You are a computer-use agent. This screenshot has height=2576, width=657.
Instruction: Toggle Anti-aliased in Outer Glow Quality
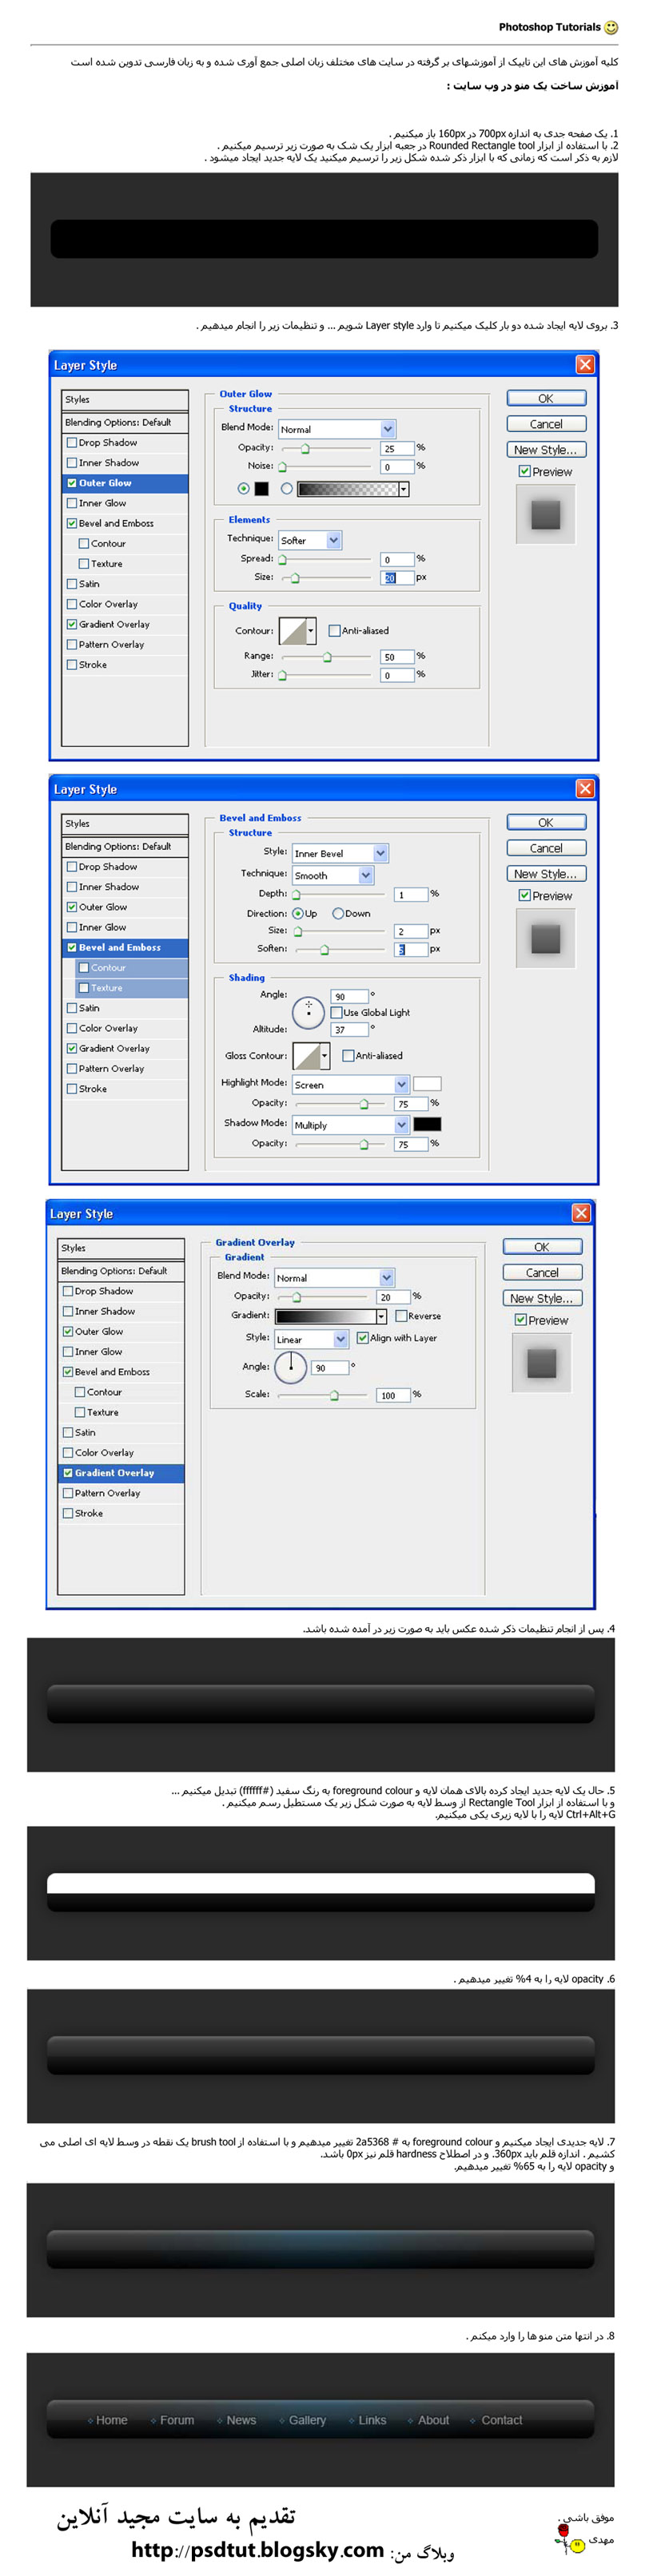pyautogui.click(x=334, y=631)
